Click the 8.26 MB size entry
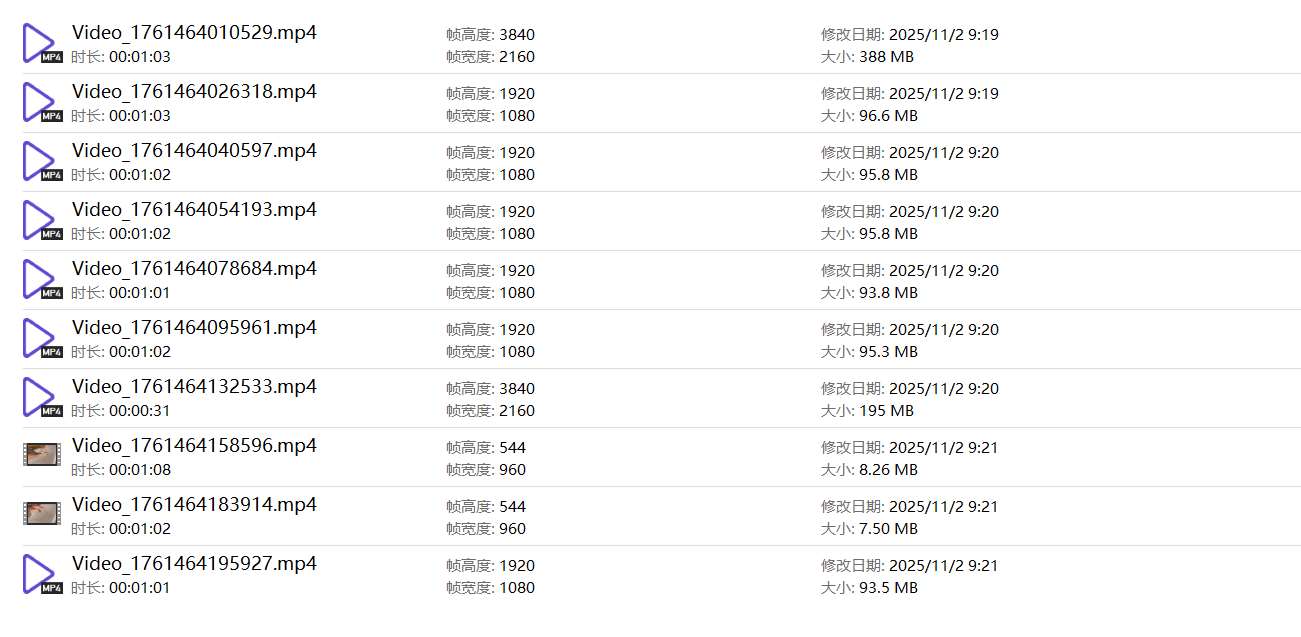1301x637 pixels. tap(888, 470)
